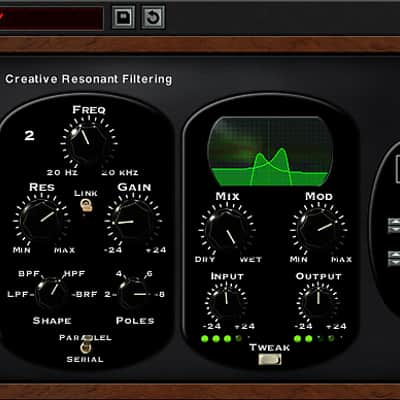Click the Res knob

(x=41, y=220)
